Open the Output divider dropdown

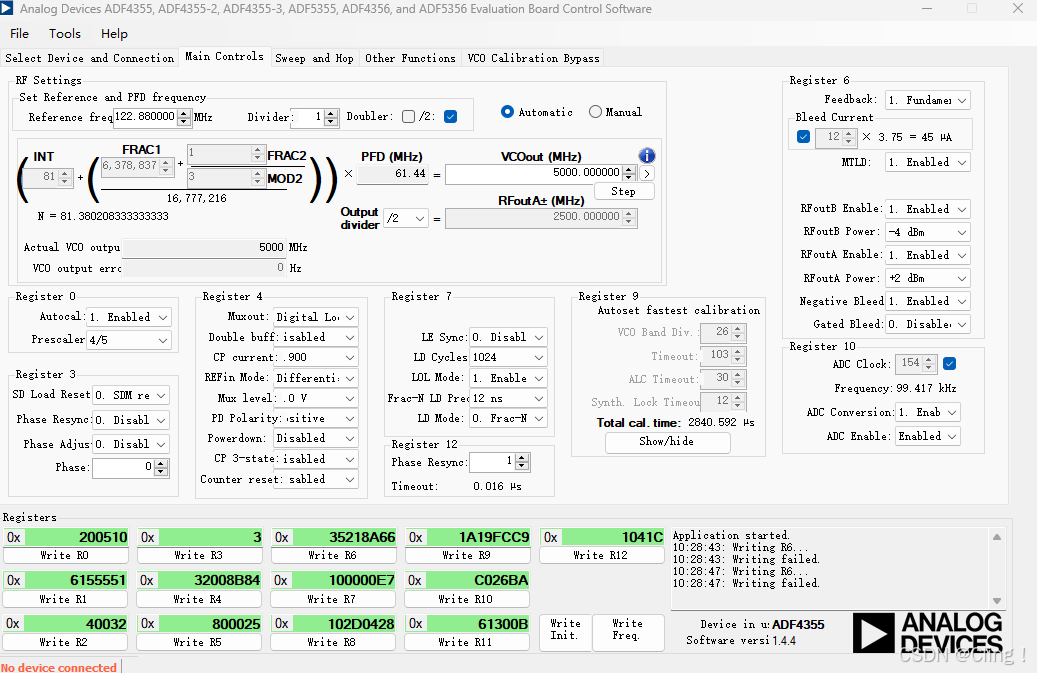click(406, 218)
